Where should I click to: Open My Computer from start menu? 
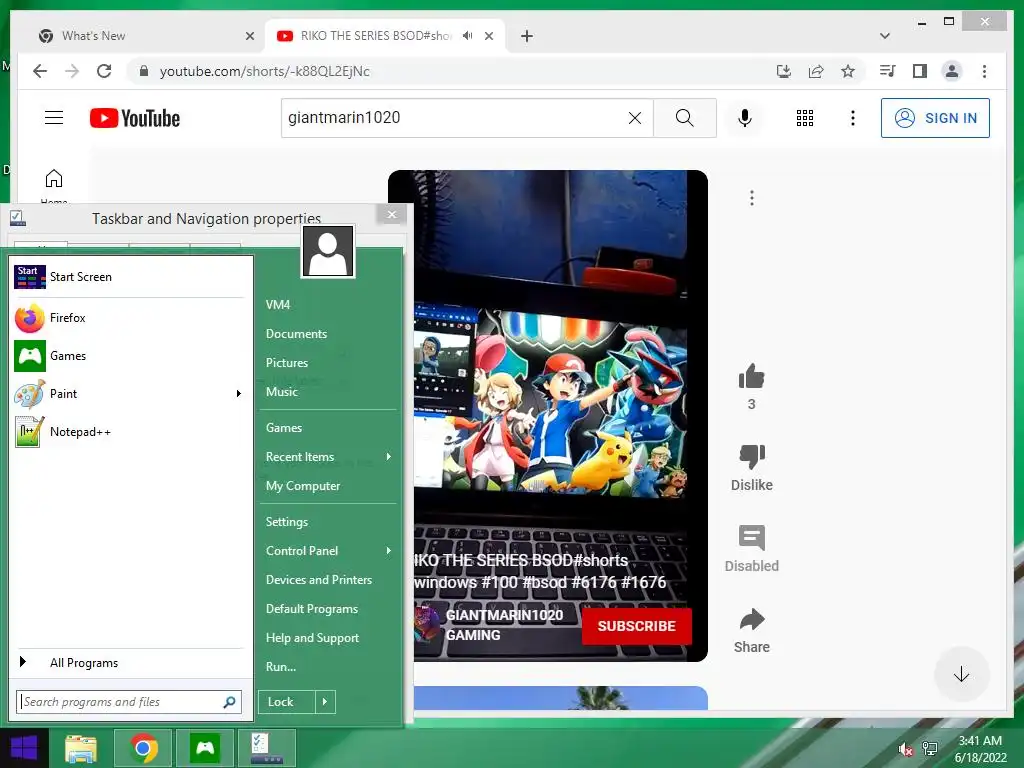pos(303,486)
